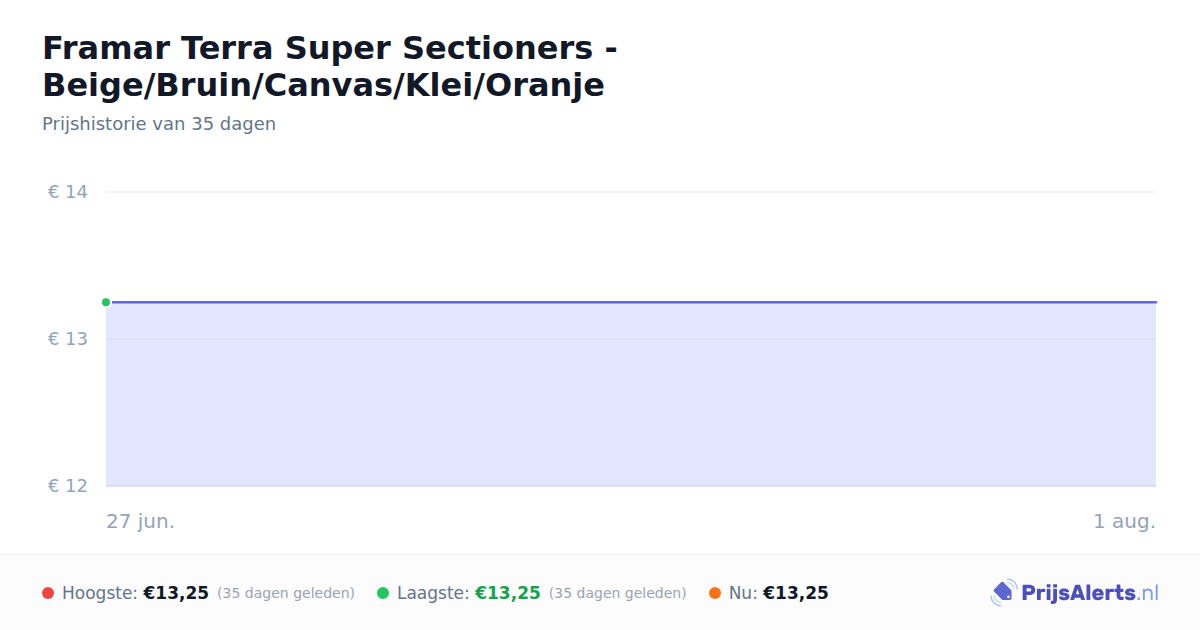Click the green Laagste €13,25 price value

[508, 593]
